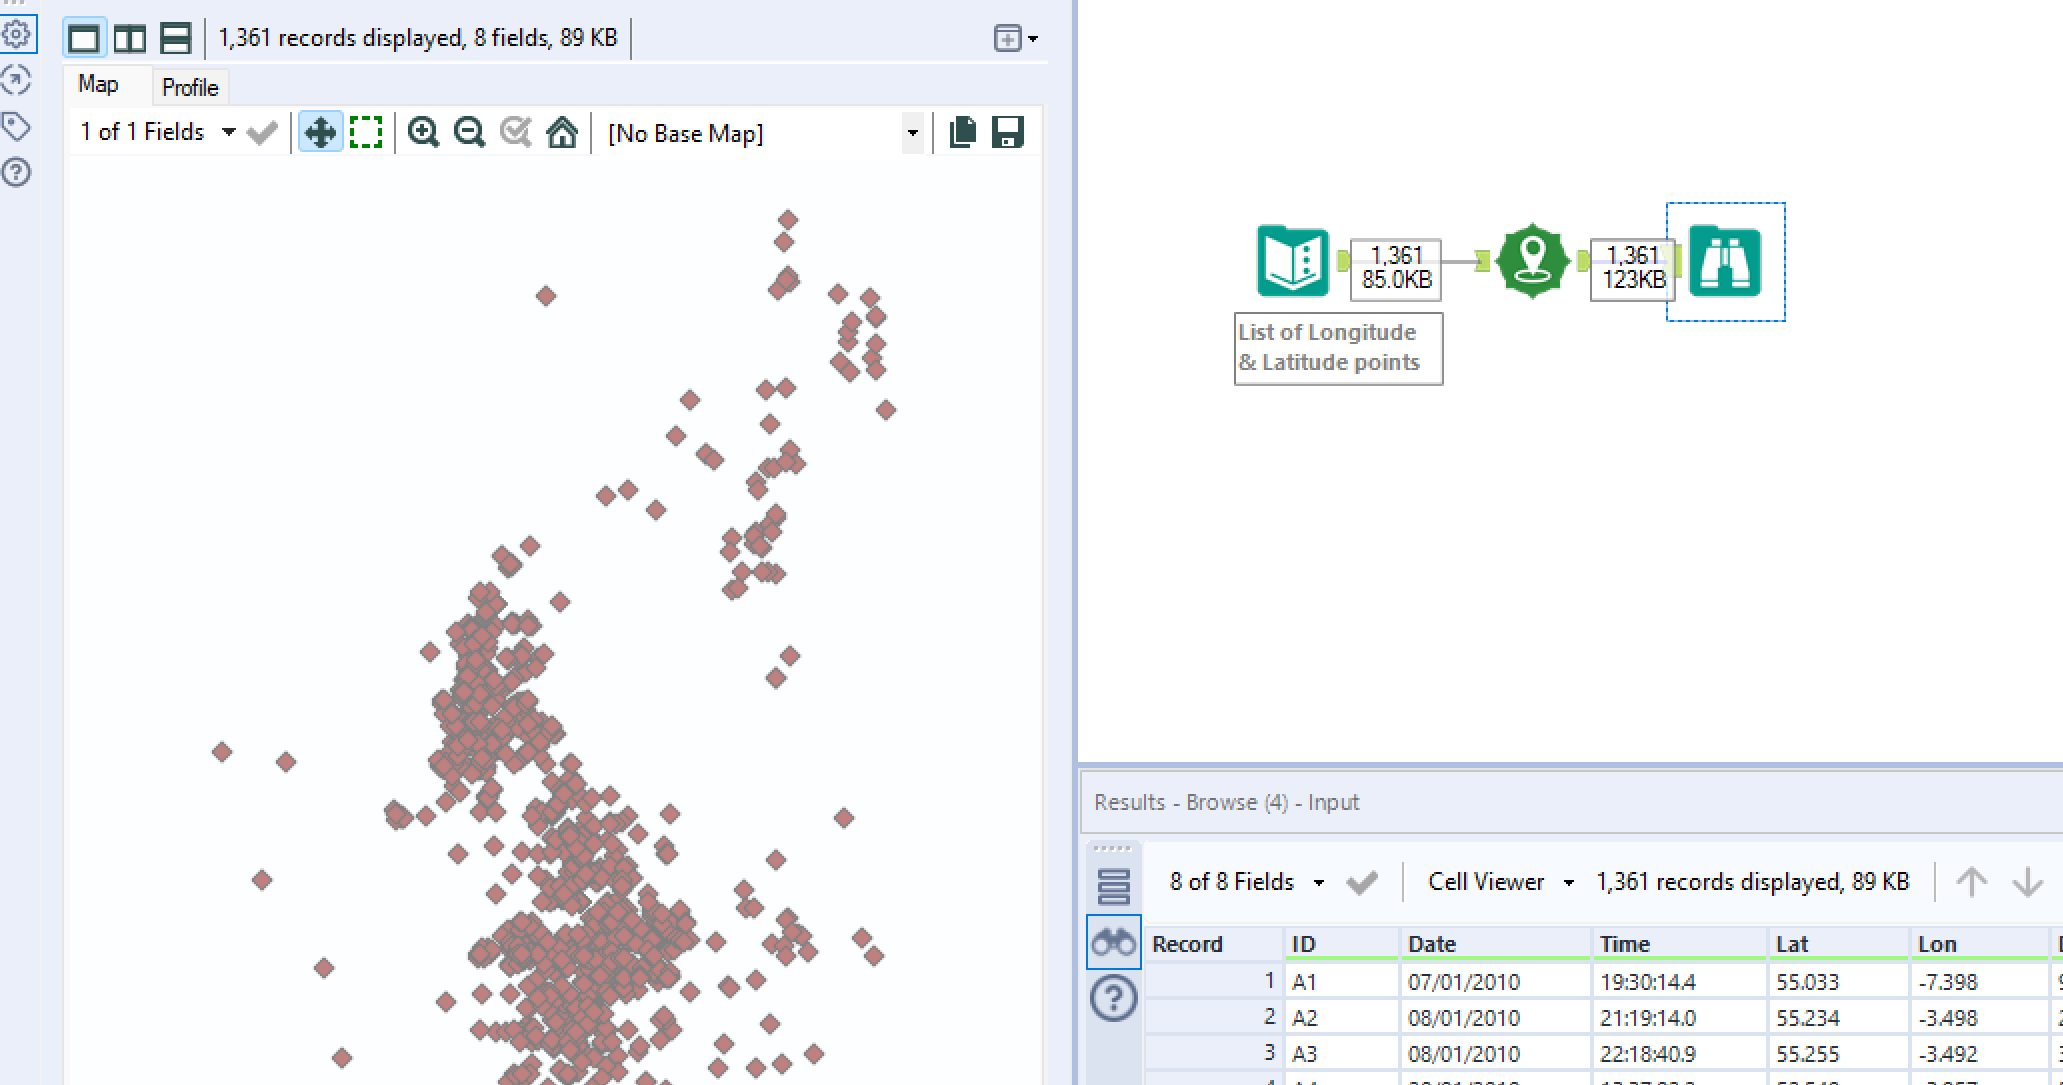Viewport: 2063px width, 1085px height.
Task: Open the Map tab
Action: (98, 85)
